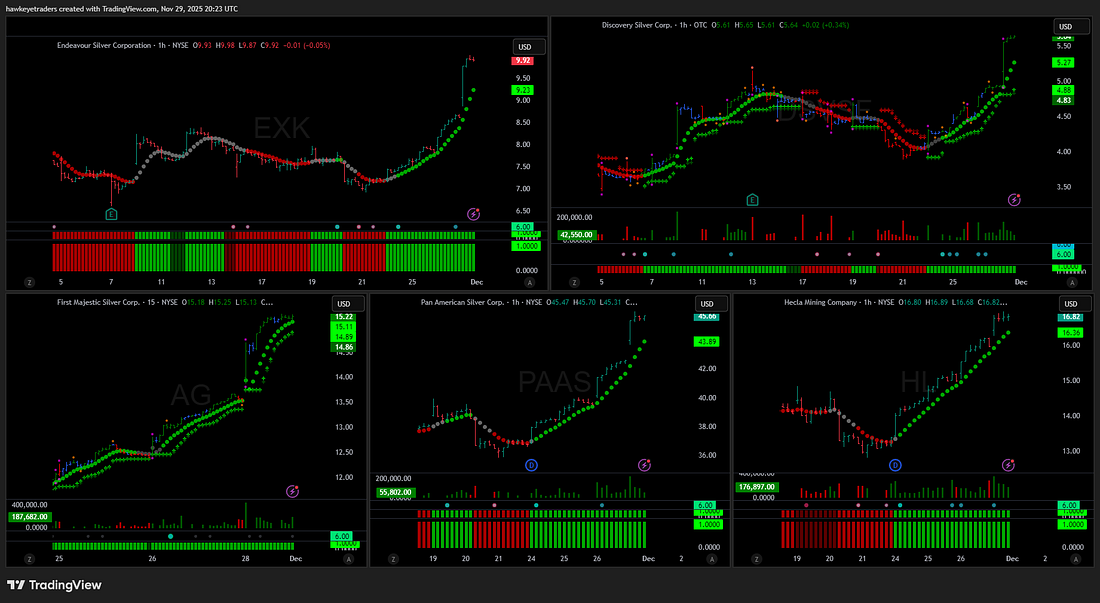Click the First Majestic Silver Corp. chart title
1100x603 pixels.
pyautogui.click(x=98, y=303)
